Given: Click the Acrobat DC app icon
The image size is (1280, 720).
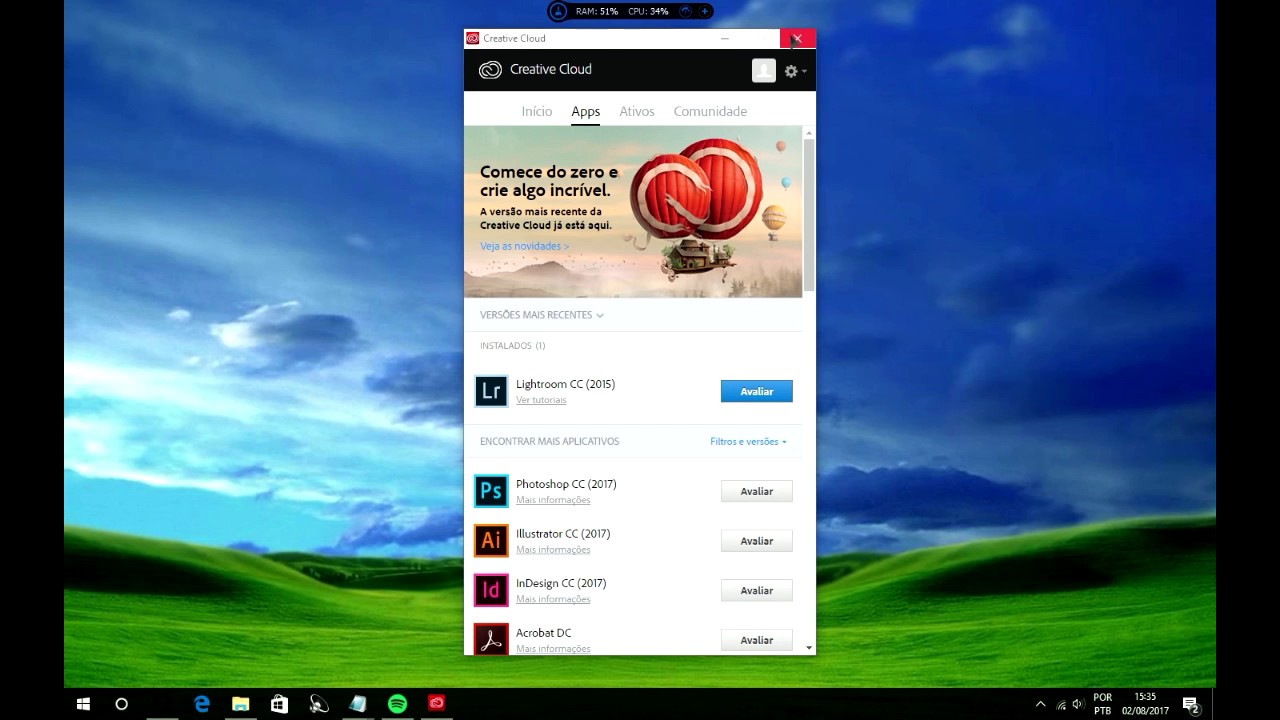Looking at the screenshot, I should pos(491,639).
